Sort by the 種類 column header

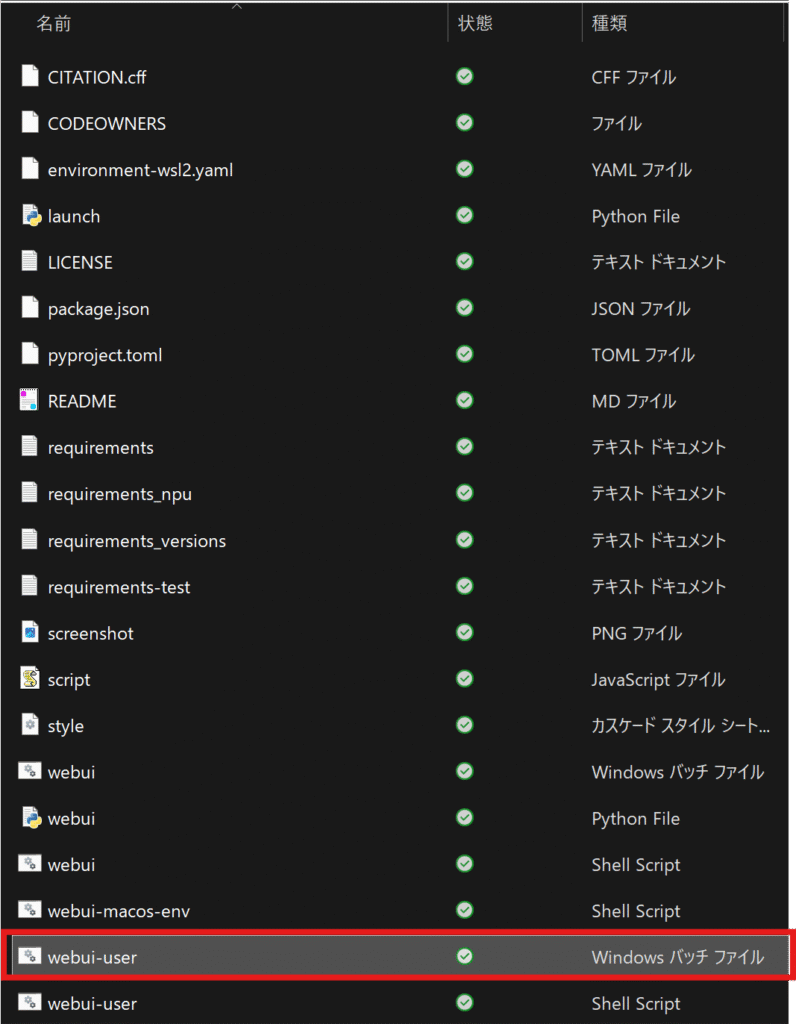[x=609, y=24]
